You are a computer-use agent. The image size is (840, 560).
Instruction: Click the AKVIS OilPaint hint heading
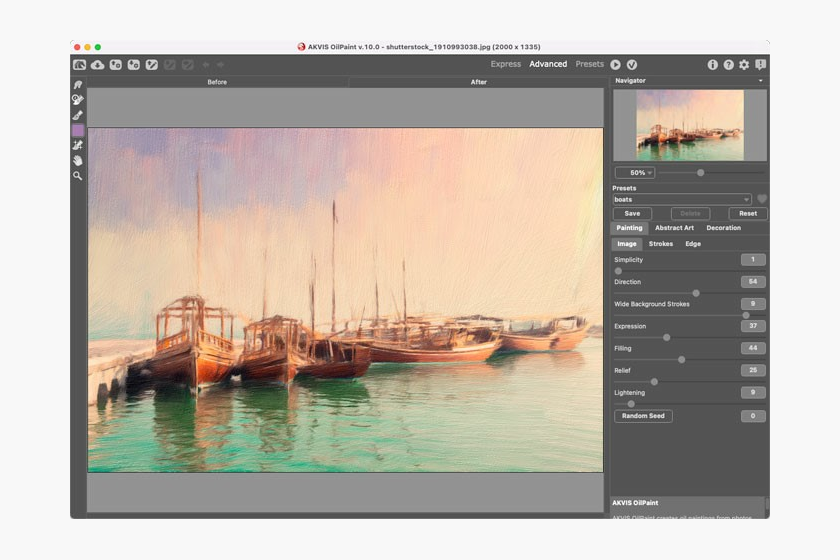(635, 503)
